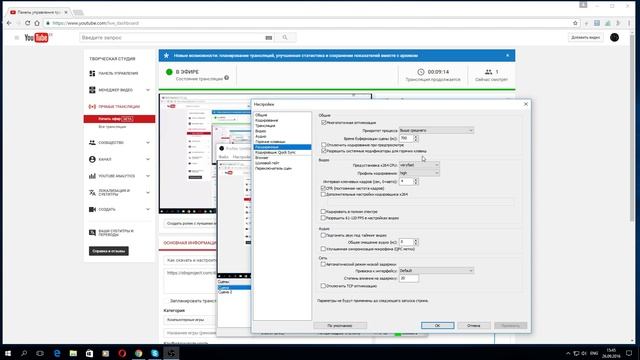Toggle the Многопоточная оптимизация checkbox
Screen dimensions: 640x360
(324, 122)
